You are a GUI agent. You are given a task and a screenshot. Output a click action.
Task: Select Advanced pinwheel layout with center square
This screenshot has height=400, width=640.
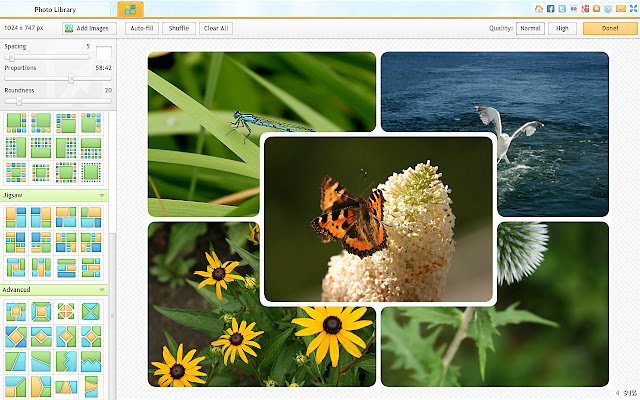16,311
